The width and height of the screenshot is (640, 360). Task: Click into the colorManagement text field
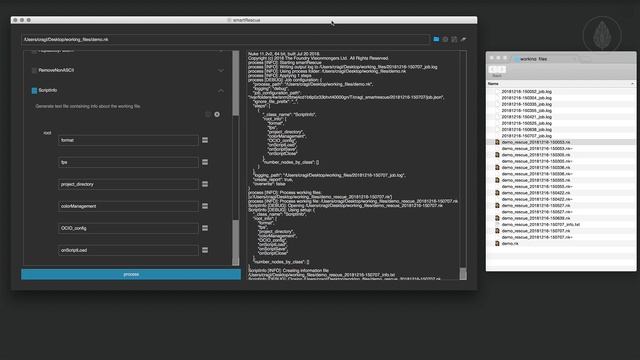click(128, 206)
